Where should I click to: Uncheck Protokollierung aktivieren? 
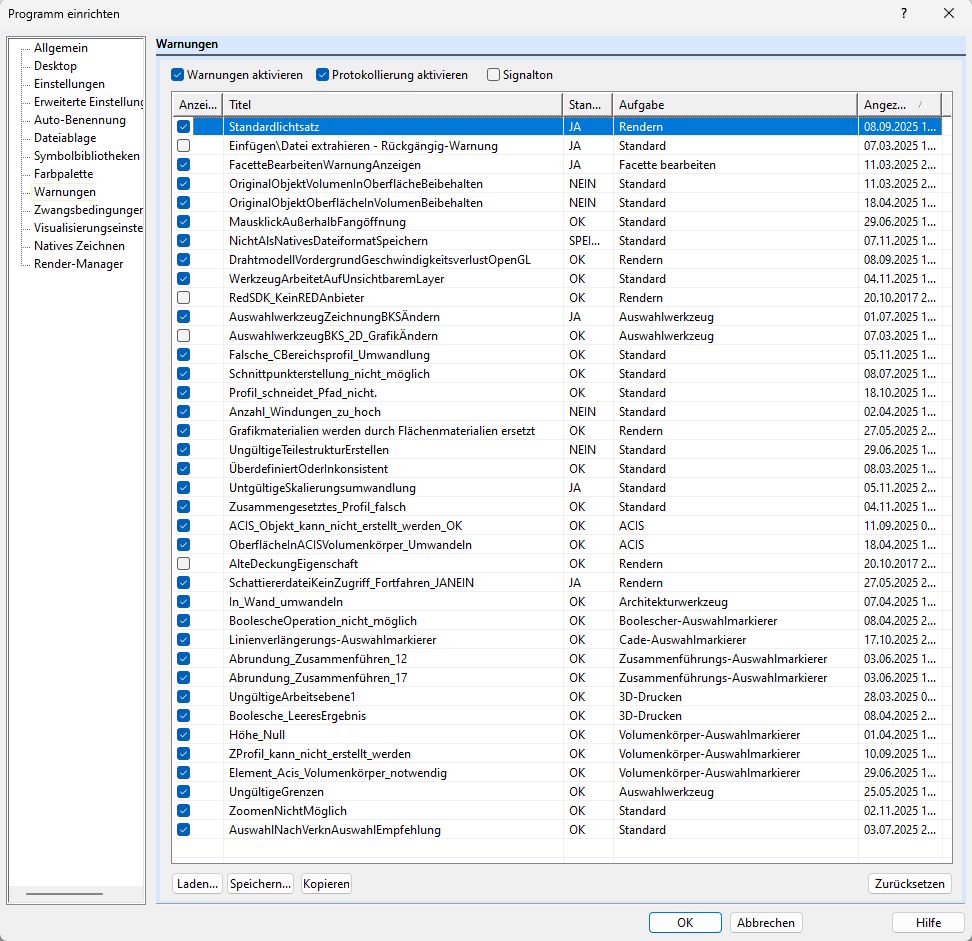tap(323, 75)
